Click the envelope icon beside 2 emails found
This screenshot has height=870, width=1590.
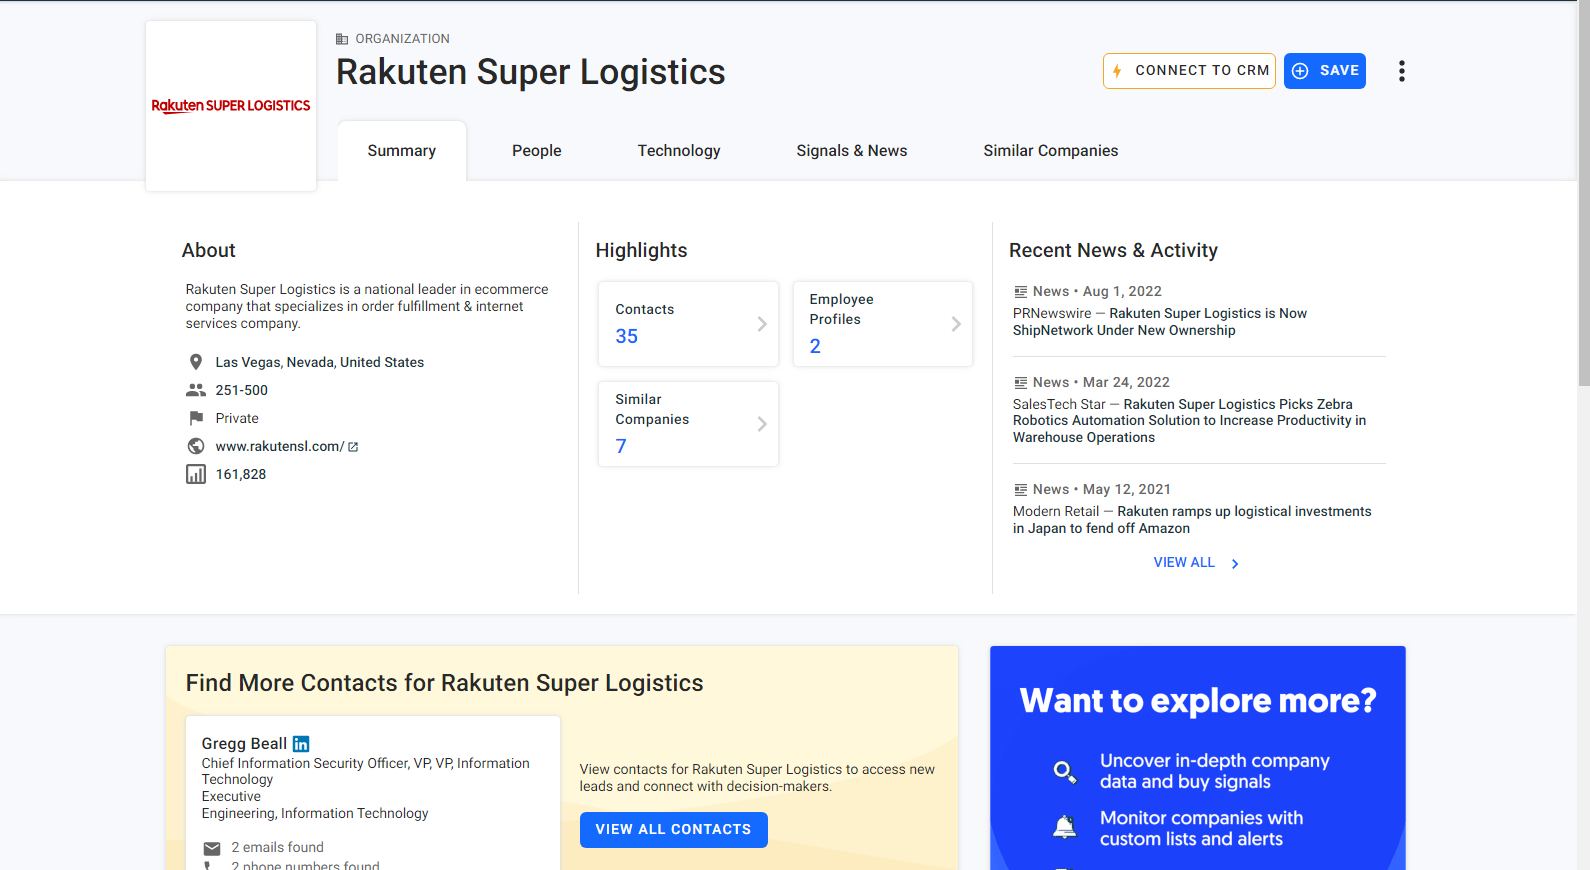point(212,848)
